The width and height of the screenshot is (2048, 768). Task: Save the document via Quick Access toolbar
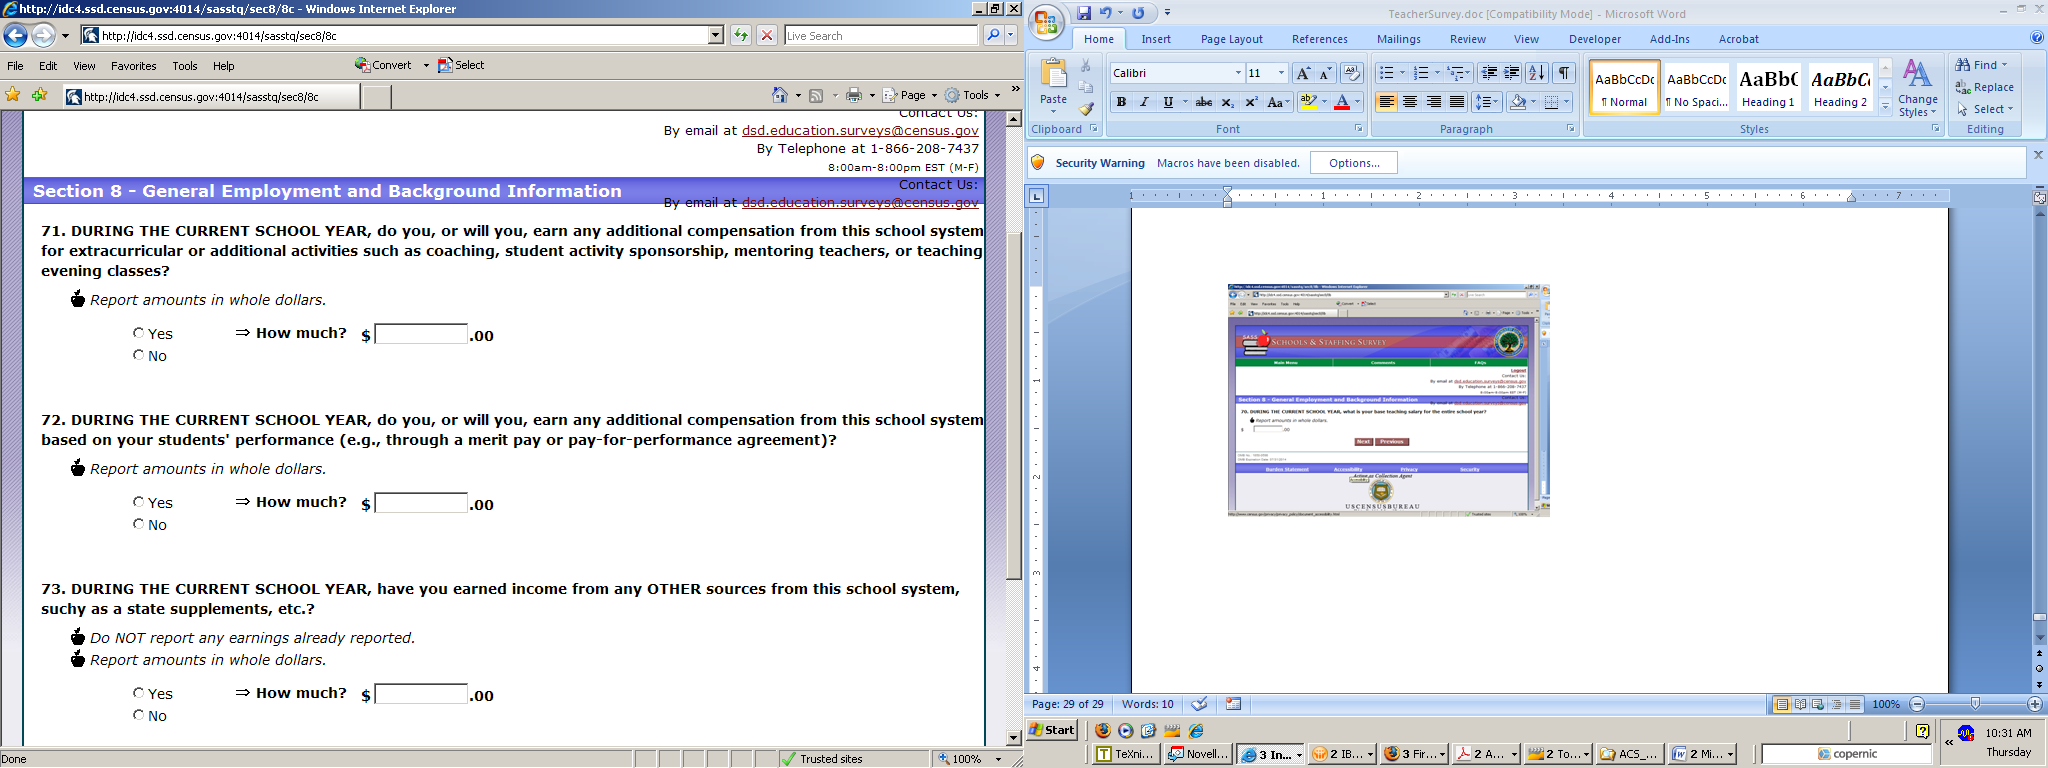click(x=1084, y=13)
